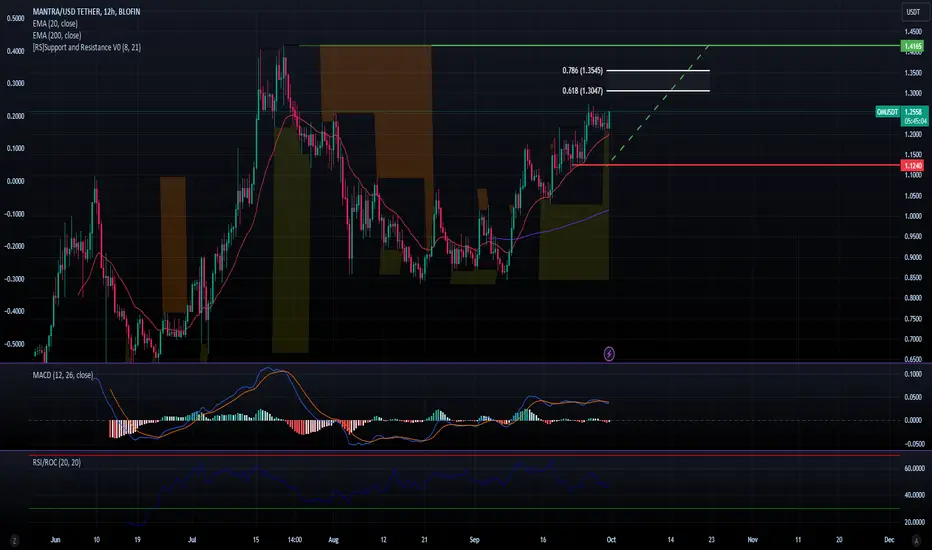This screenshot has width=932, height=550.
Task: Click the Oct label on time axis
Action: pyautogui.click(x=611, y=540)
